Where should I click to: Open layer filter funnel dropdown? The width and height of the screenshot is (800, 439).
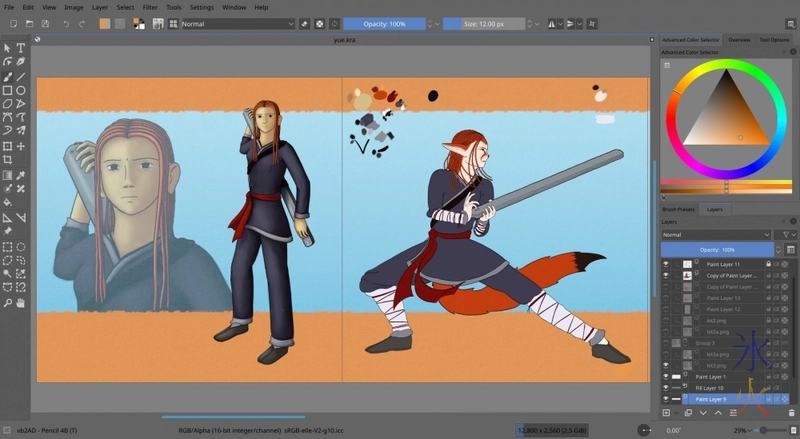787,234
